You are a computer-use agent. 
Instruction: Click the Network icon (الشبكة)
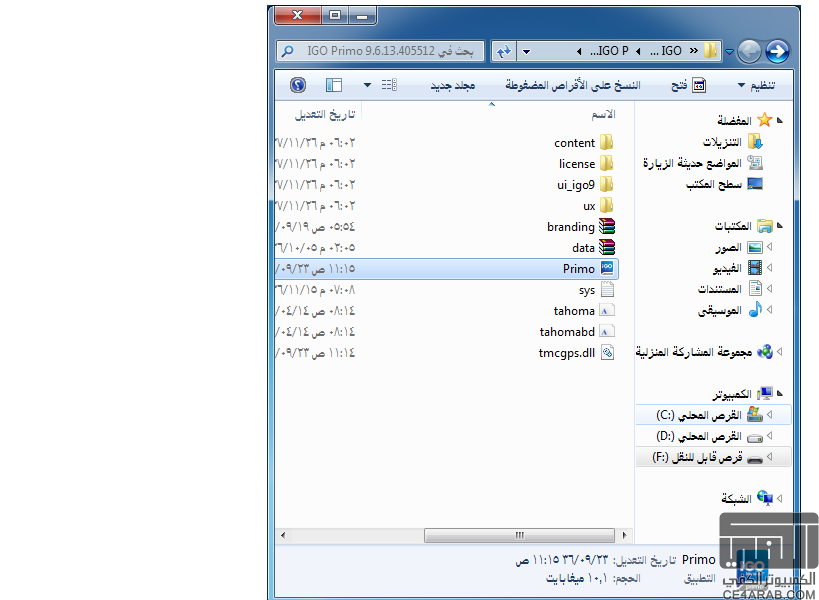(x=765, y=498)
